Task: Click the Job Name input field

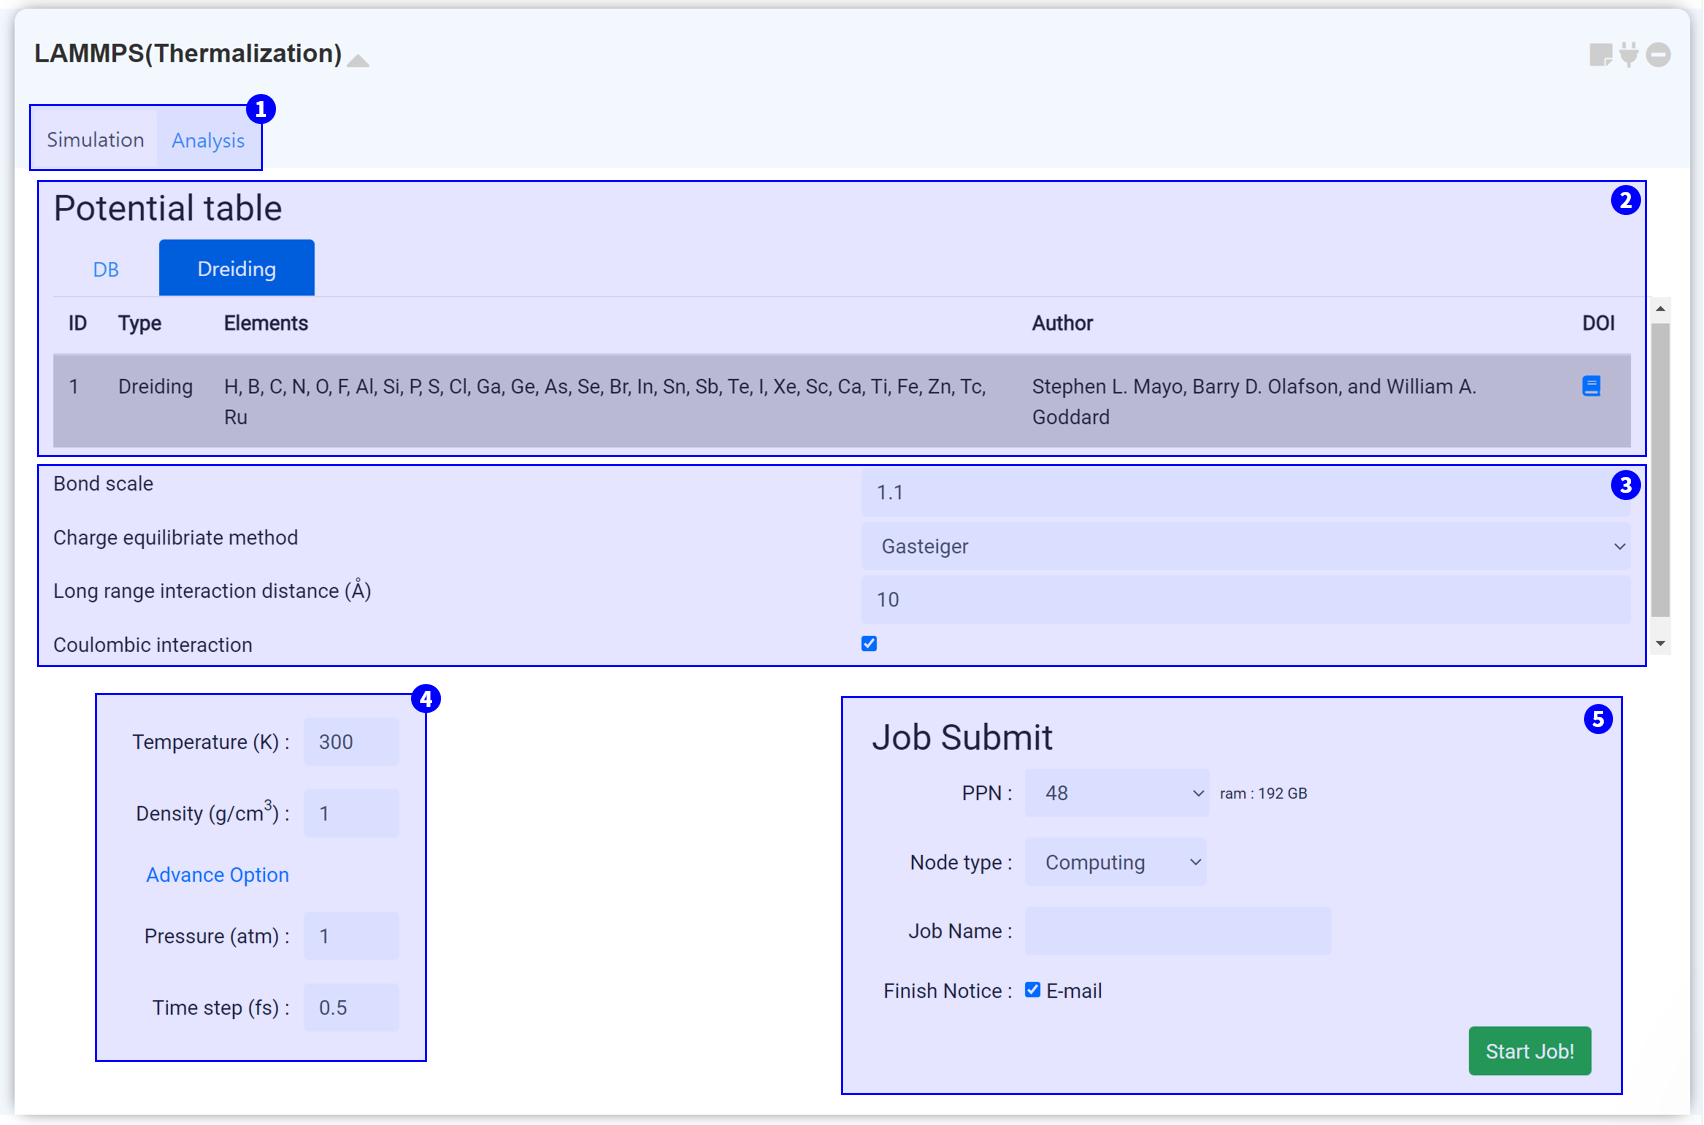Action: point(1178,931)
